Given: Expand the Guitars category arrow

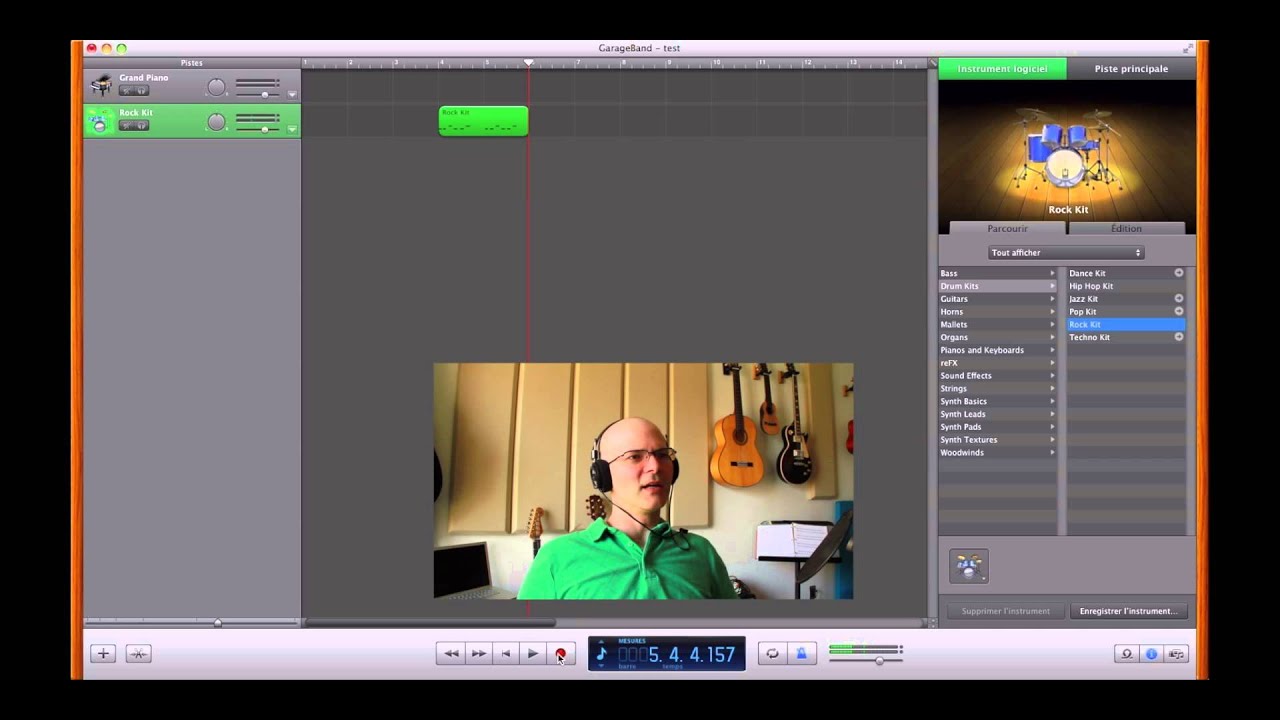Looking at the screenshot, I should (1052, 299).
